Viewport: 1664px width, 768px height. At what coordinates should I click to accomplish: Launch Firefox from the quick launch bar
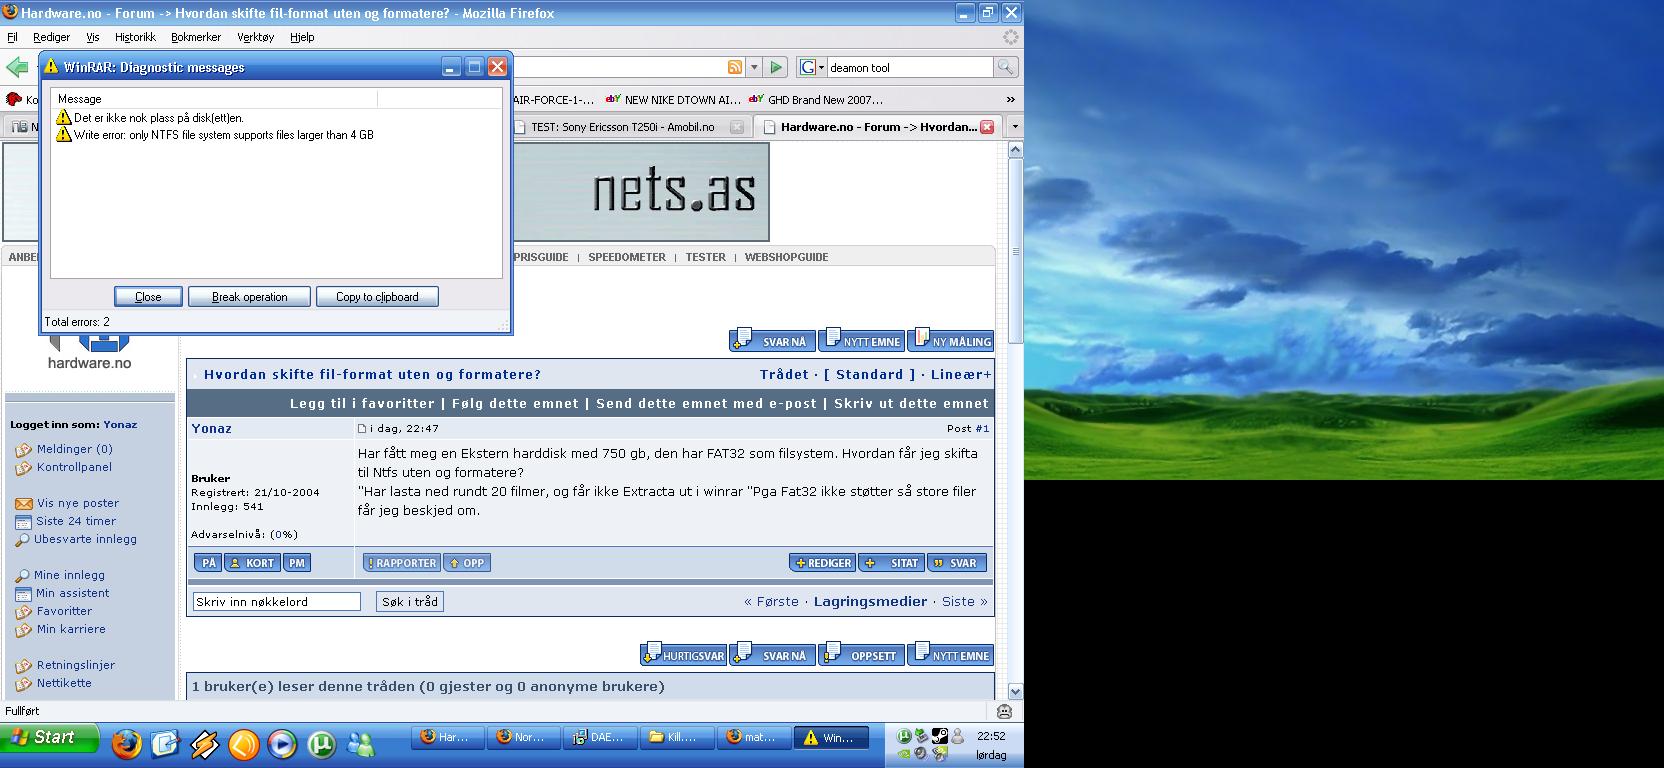pyautogui.click(x=126, y=744)
